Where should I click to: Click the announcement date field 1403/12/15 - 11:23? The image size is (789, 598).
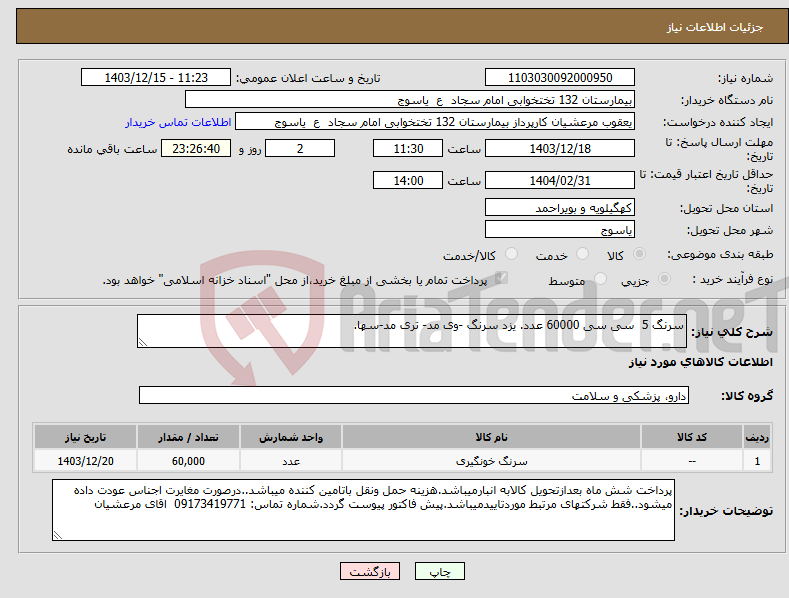(155, 78)
